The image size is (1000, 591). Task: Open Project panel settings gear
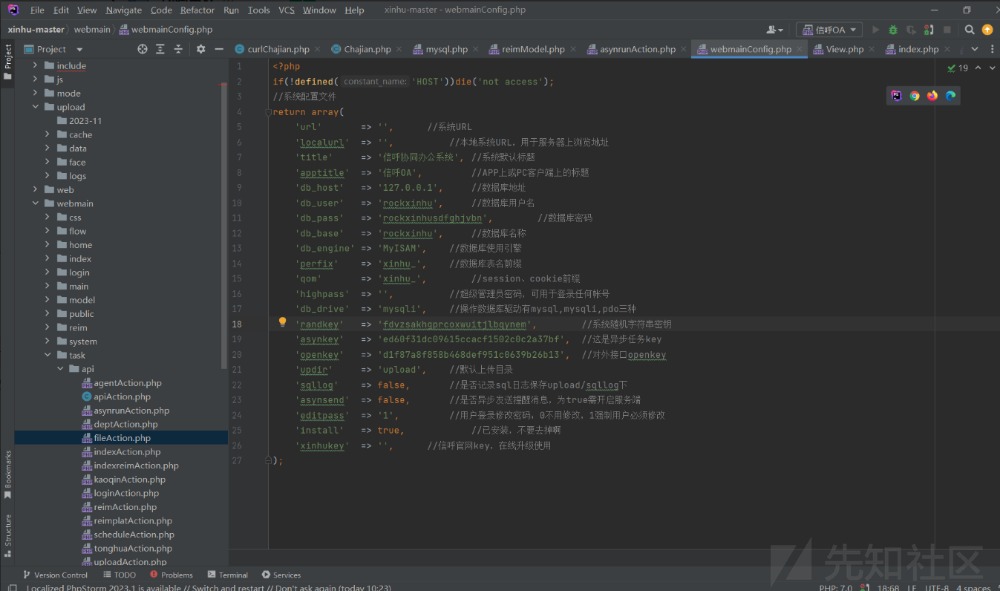point(200,49)
